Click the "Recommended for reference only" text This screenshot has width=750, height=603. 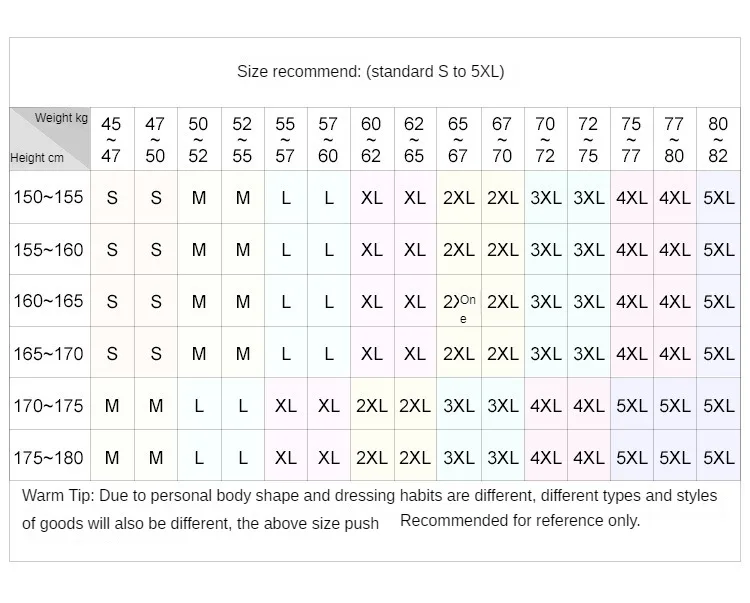(x=520, y=520)
